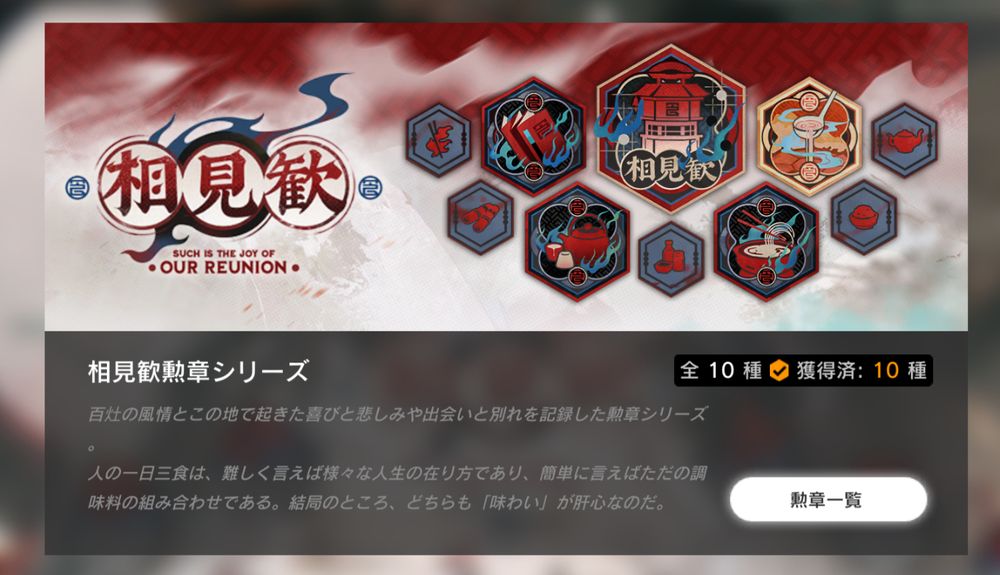Select the large pagoda 相見歓 medal

(670, 128)
